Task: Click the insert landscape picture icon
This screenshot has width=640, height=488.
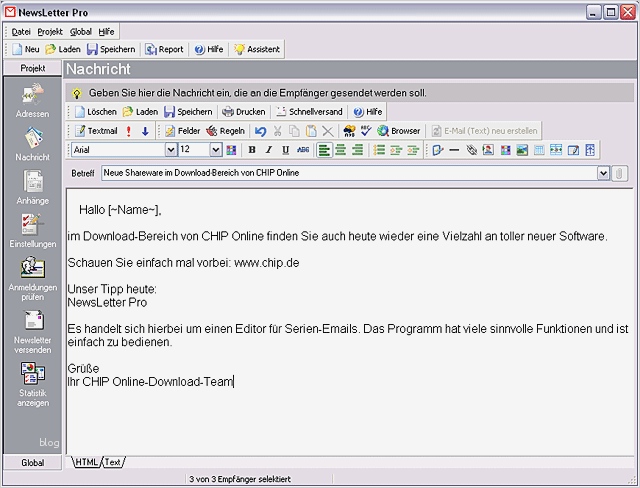Action: 522,150
